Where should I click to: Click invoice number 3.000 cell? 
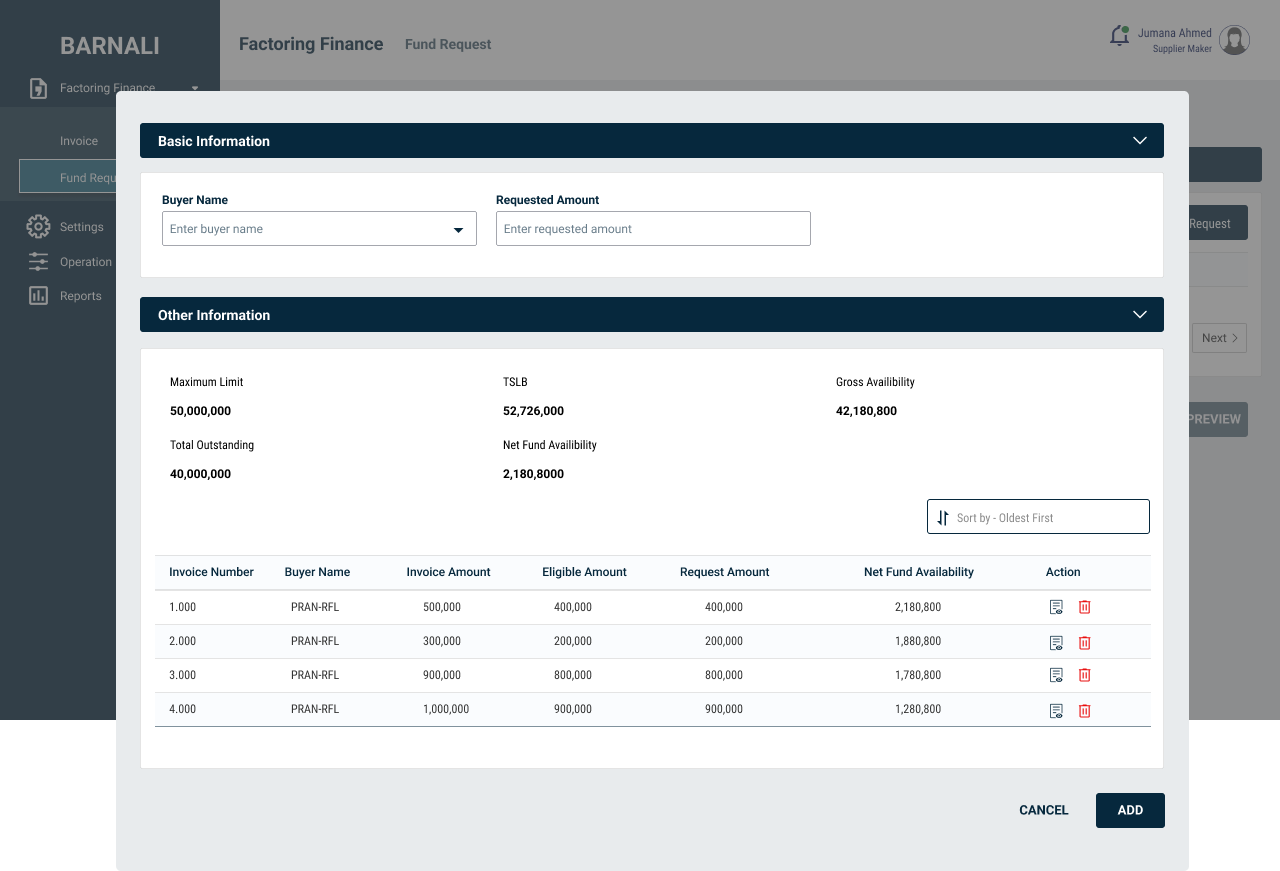pyautogui.click(x=183, y=675)
